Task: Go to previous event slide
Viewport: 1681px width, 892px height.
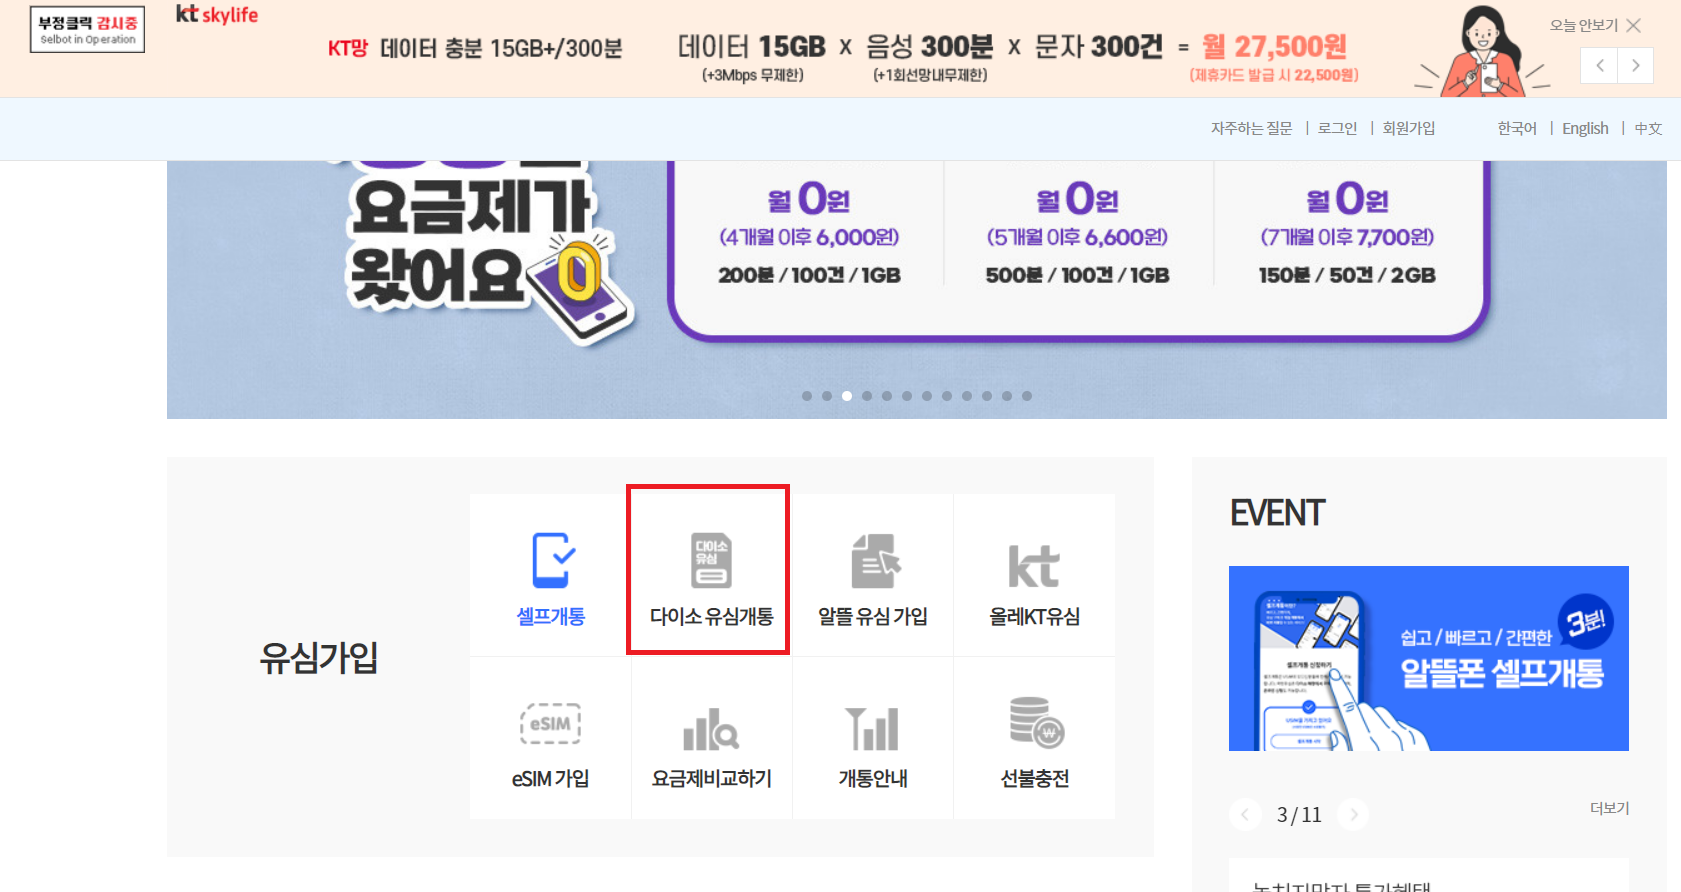Action: [x=1245, y=814]
